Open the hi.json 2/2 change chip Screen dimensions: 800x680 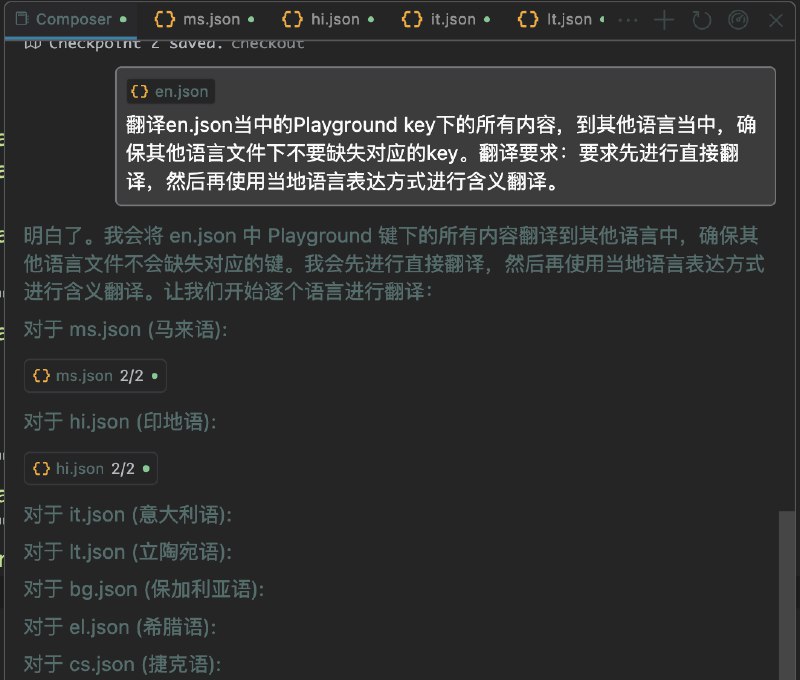click(91, 468)
